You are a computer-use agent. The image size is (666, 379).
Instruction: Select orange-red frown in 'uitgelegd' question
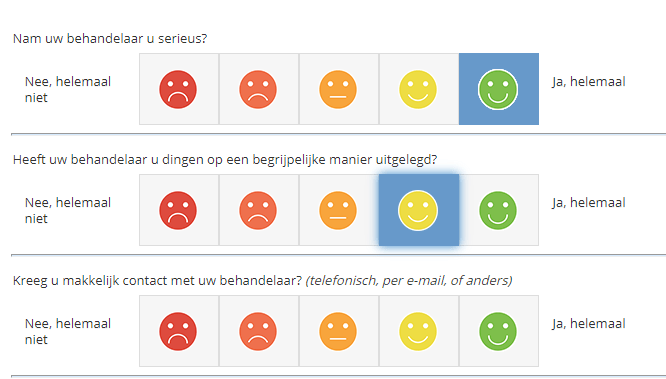[x=259, y=210]
